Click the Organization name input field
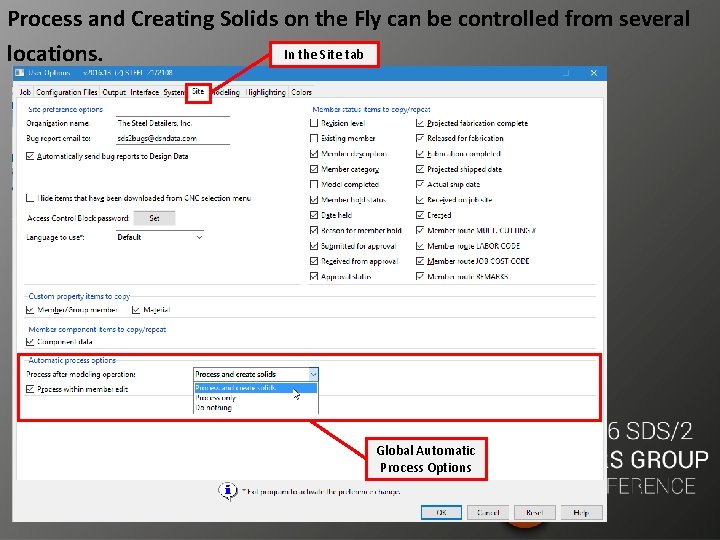The image size is (720, 540). click(173, 123)
